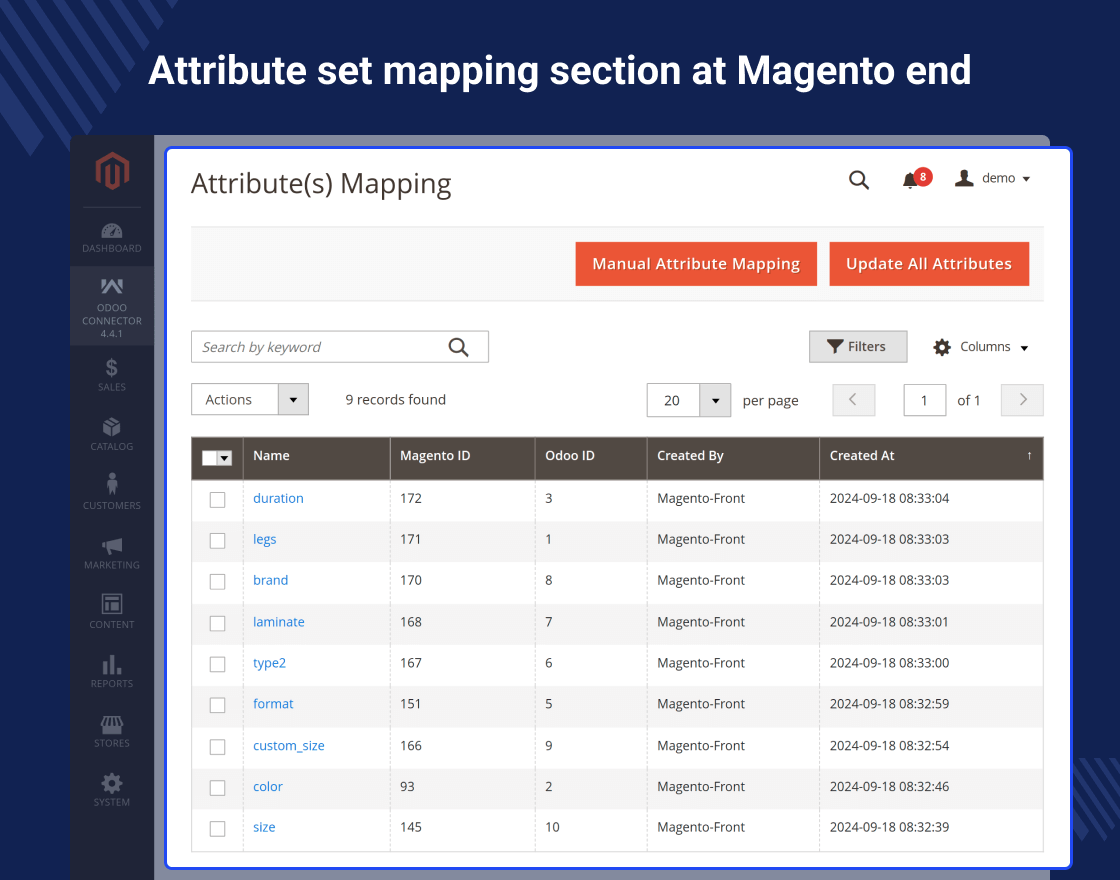Screen dimensions: 1120x880
Task: Open the Sales sidebar menu
Action: [112, 375]
